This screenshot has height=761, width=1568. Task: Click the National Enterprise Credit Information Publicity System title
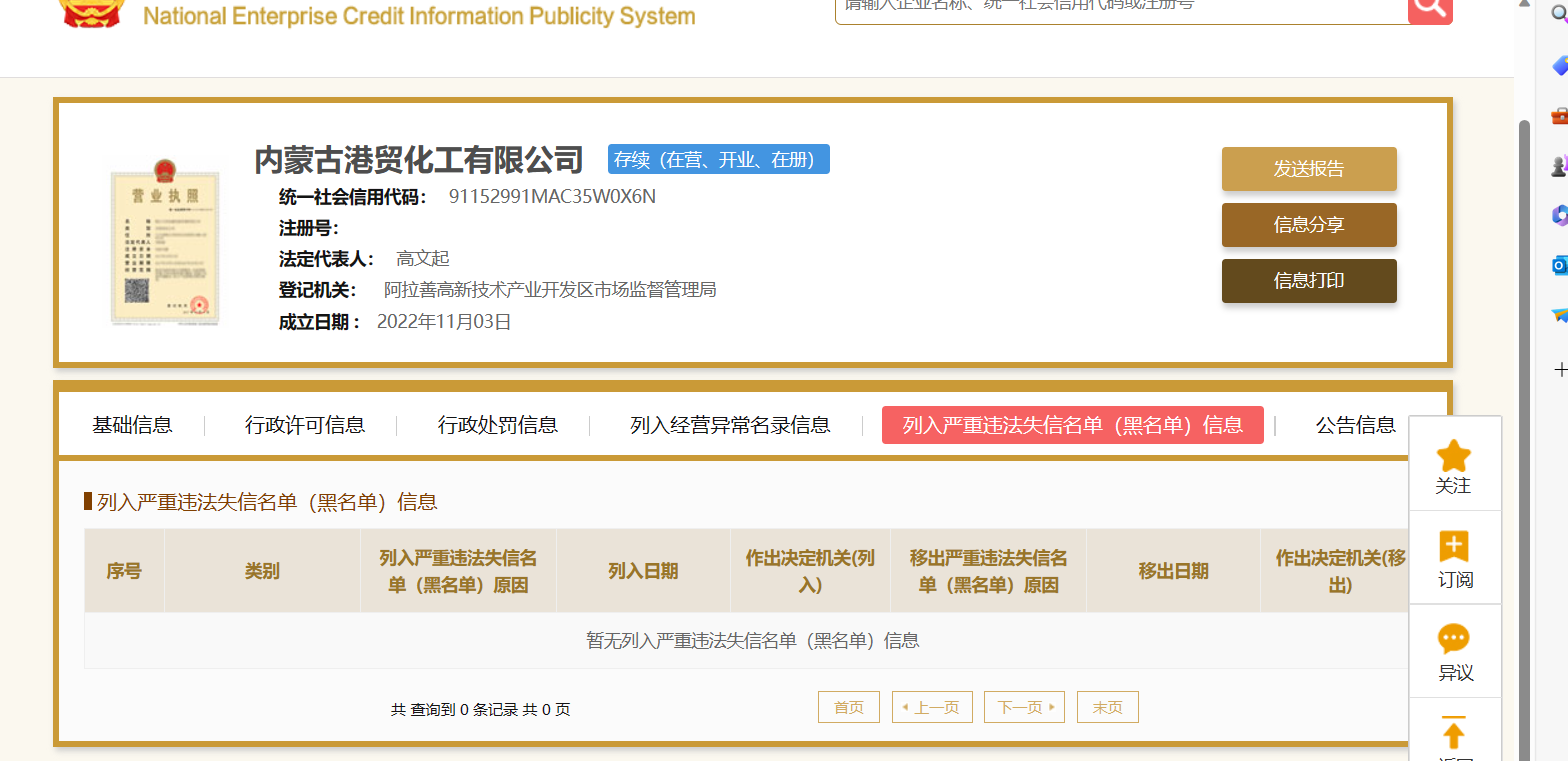pos(419,16)
